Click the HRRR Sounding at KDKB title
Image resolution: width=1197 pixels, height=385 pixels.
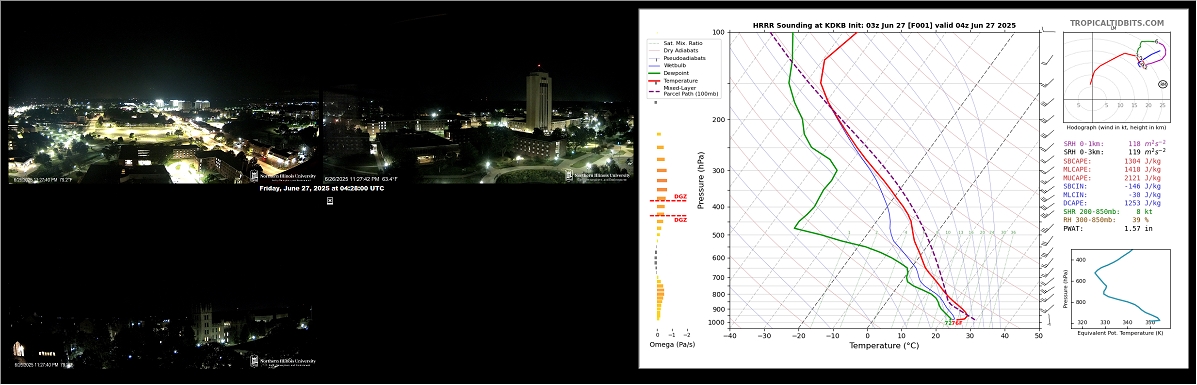[884, 25]
